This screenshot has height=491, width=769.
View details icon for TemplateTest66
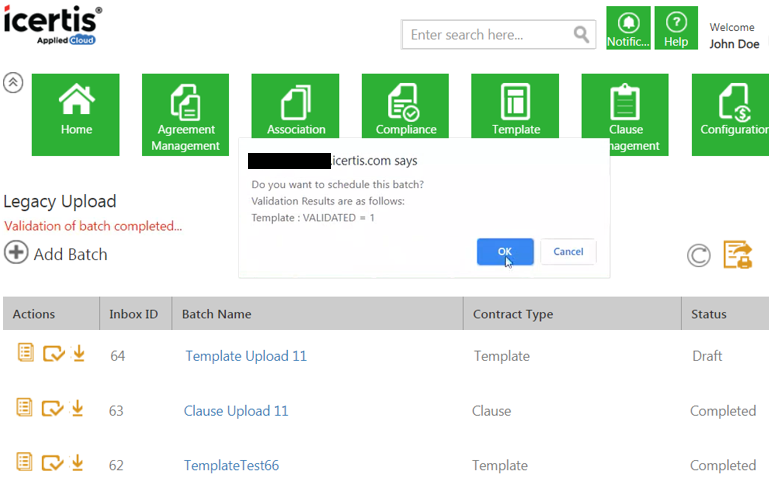tap(25, 462)
